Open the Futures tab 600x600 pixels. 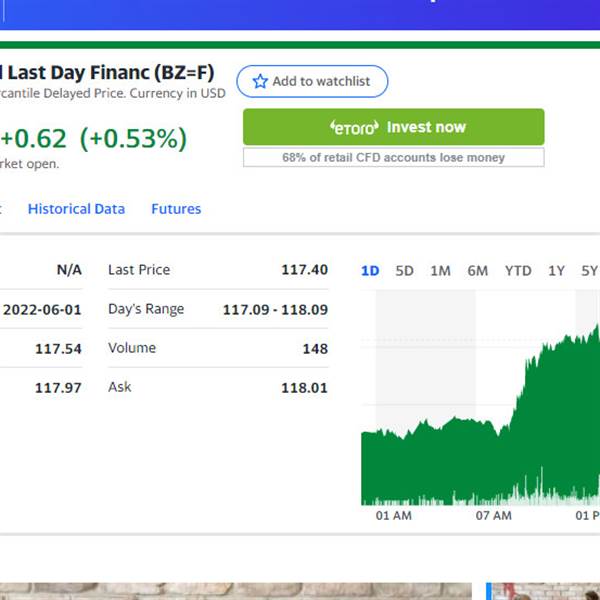pyautogui.click(x=176, y=209)
